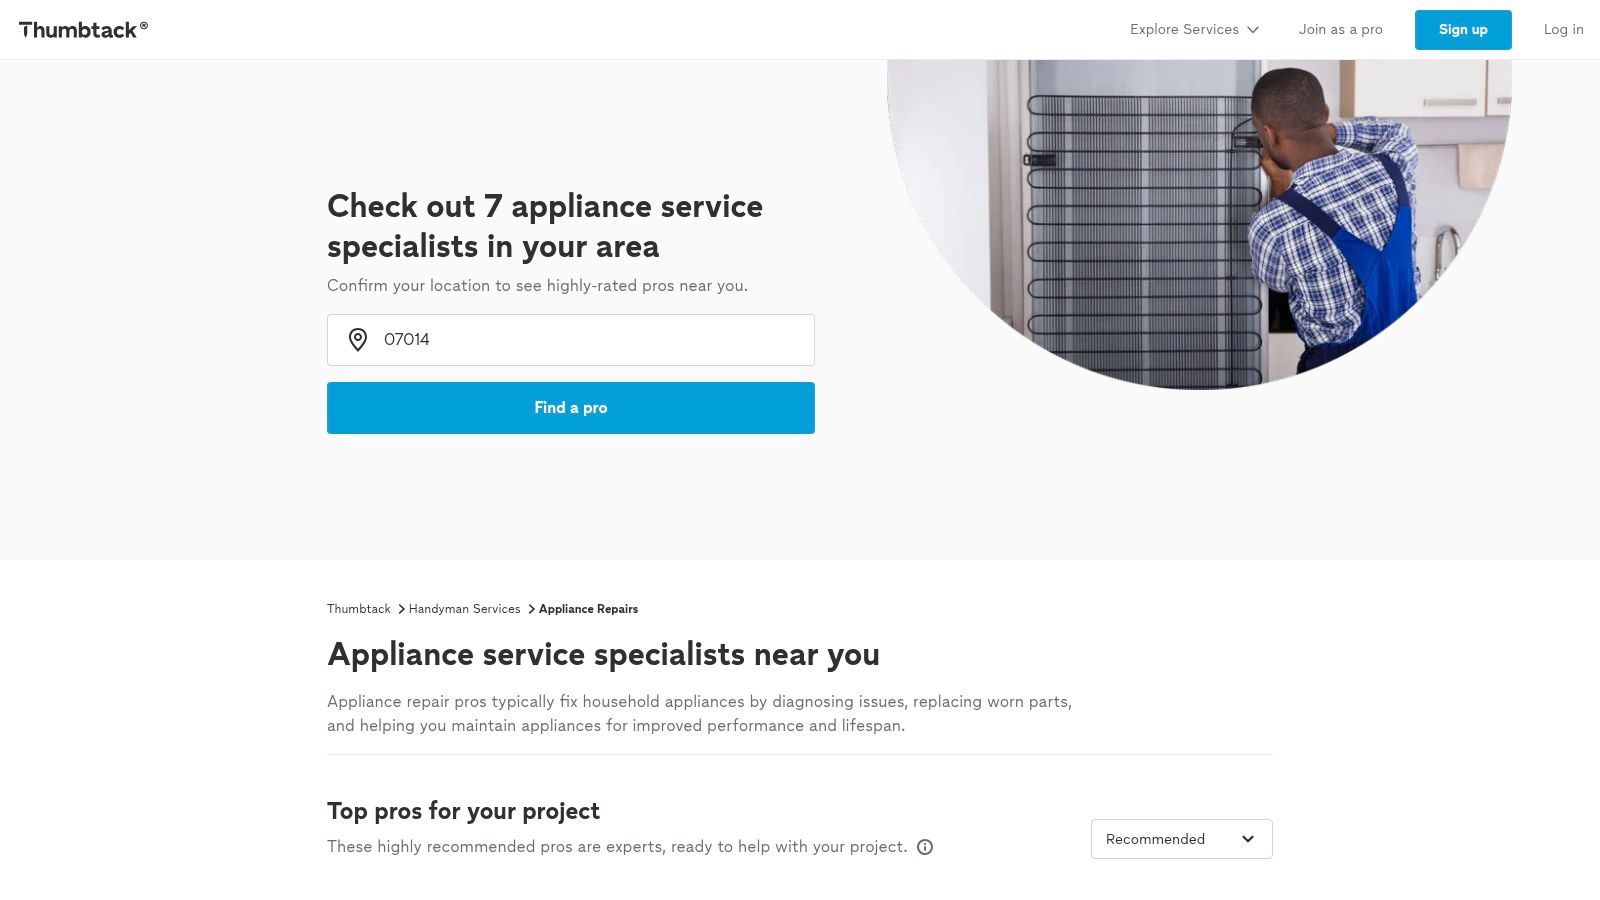Open the info icon beside project description
This screenshot has width=1600, height=900.
click(x=925, y=847)
